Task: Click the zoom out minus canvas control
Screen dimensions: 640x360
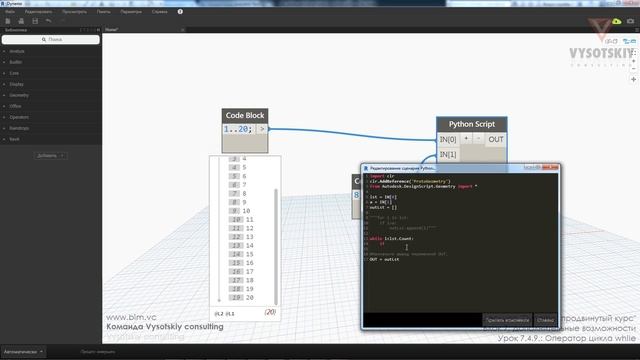Action: tap(633, 69)
